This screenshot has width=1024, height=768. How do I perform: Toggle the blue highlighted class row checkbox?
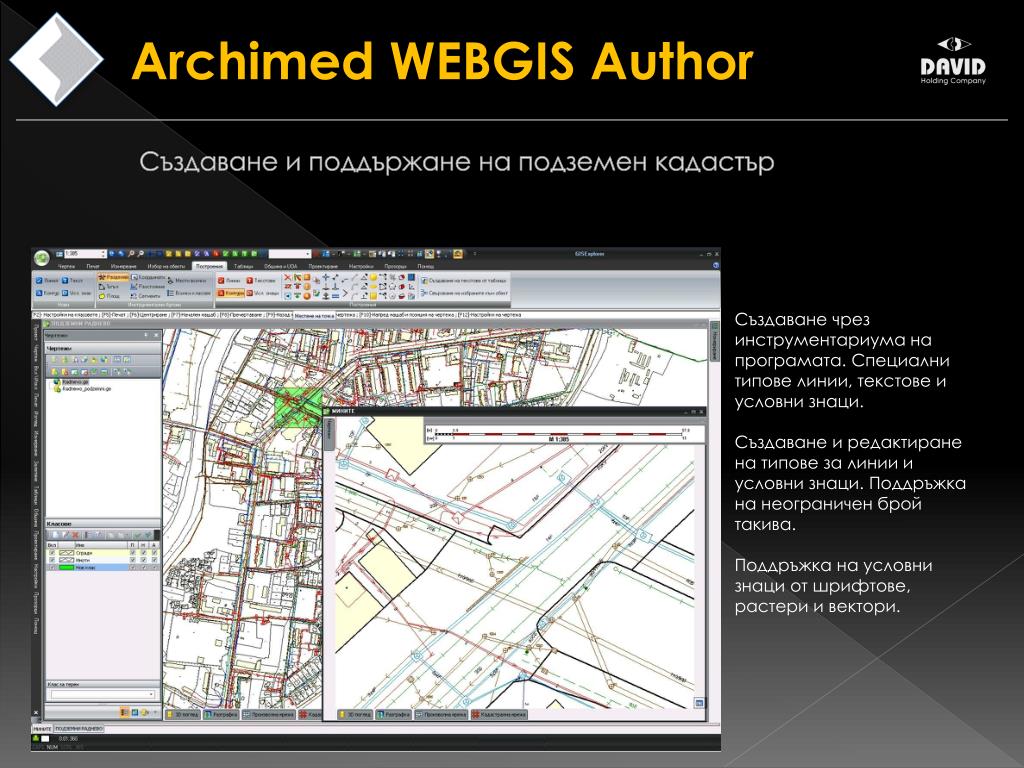[52, 567]
